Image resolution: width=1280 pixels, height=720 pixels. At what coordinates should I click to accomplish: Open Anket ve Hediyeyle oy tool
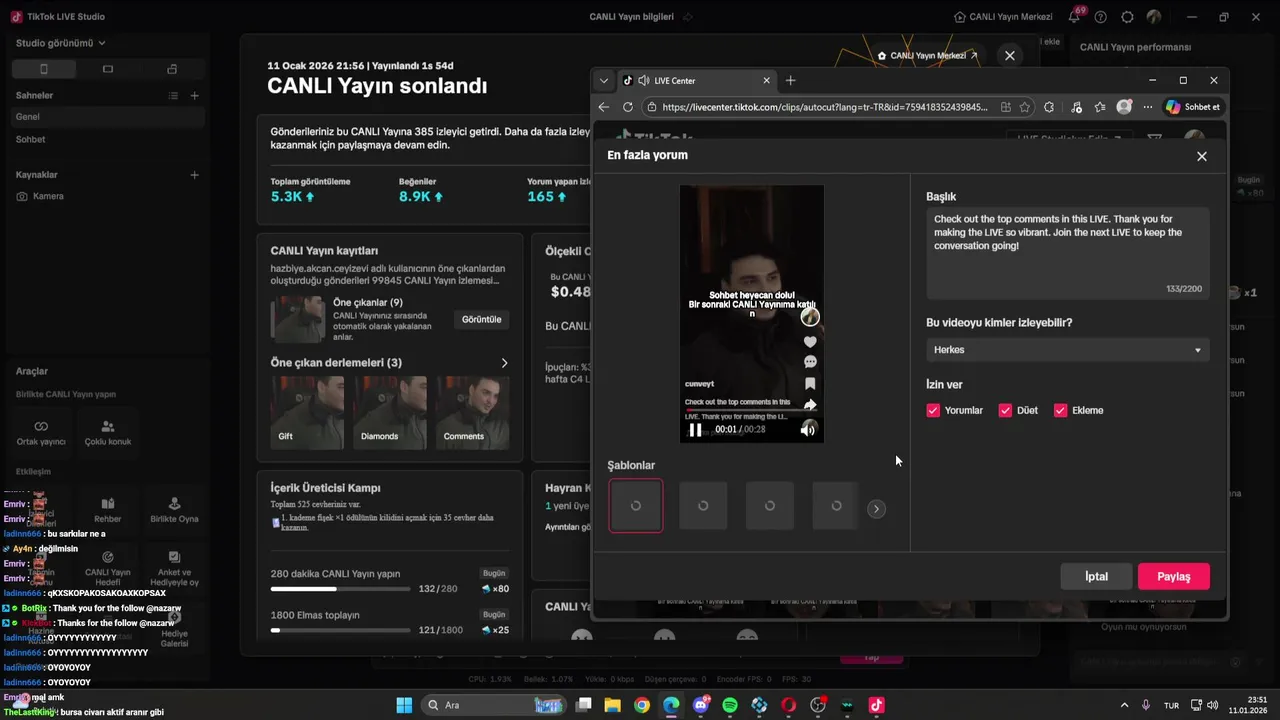[x=174, y=568]
